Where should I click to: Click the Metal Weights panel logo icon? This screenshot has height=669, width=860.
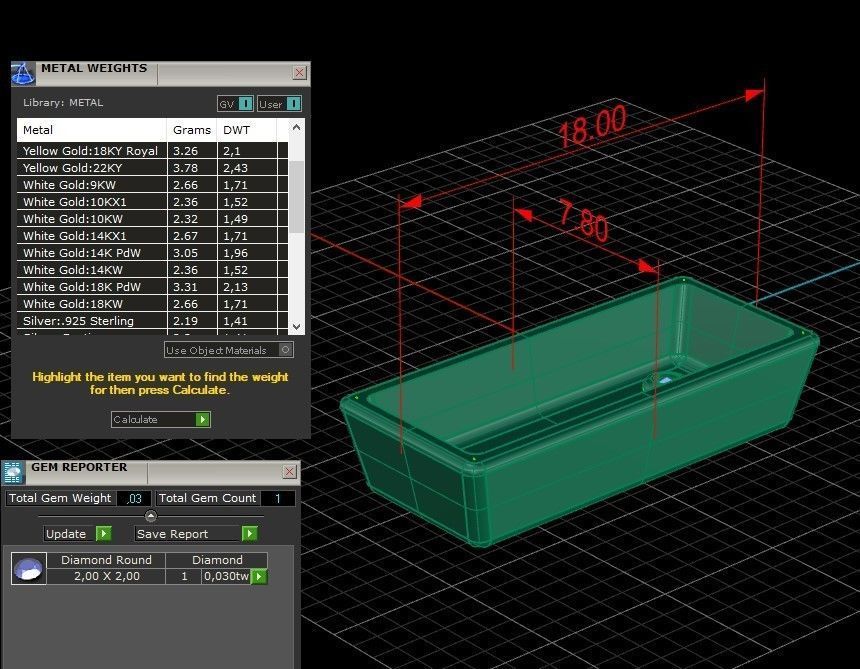(23, 73)
